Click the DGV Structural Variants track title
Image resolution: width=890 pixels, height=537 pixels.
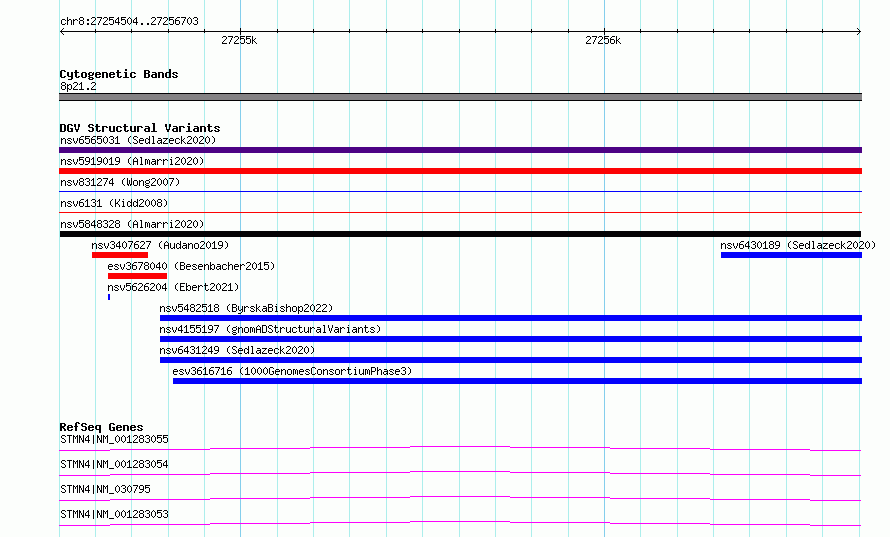(x=140, y=128)
